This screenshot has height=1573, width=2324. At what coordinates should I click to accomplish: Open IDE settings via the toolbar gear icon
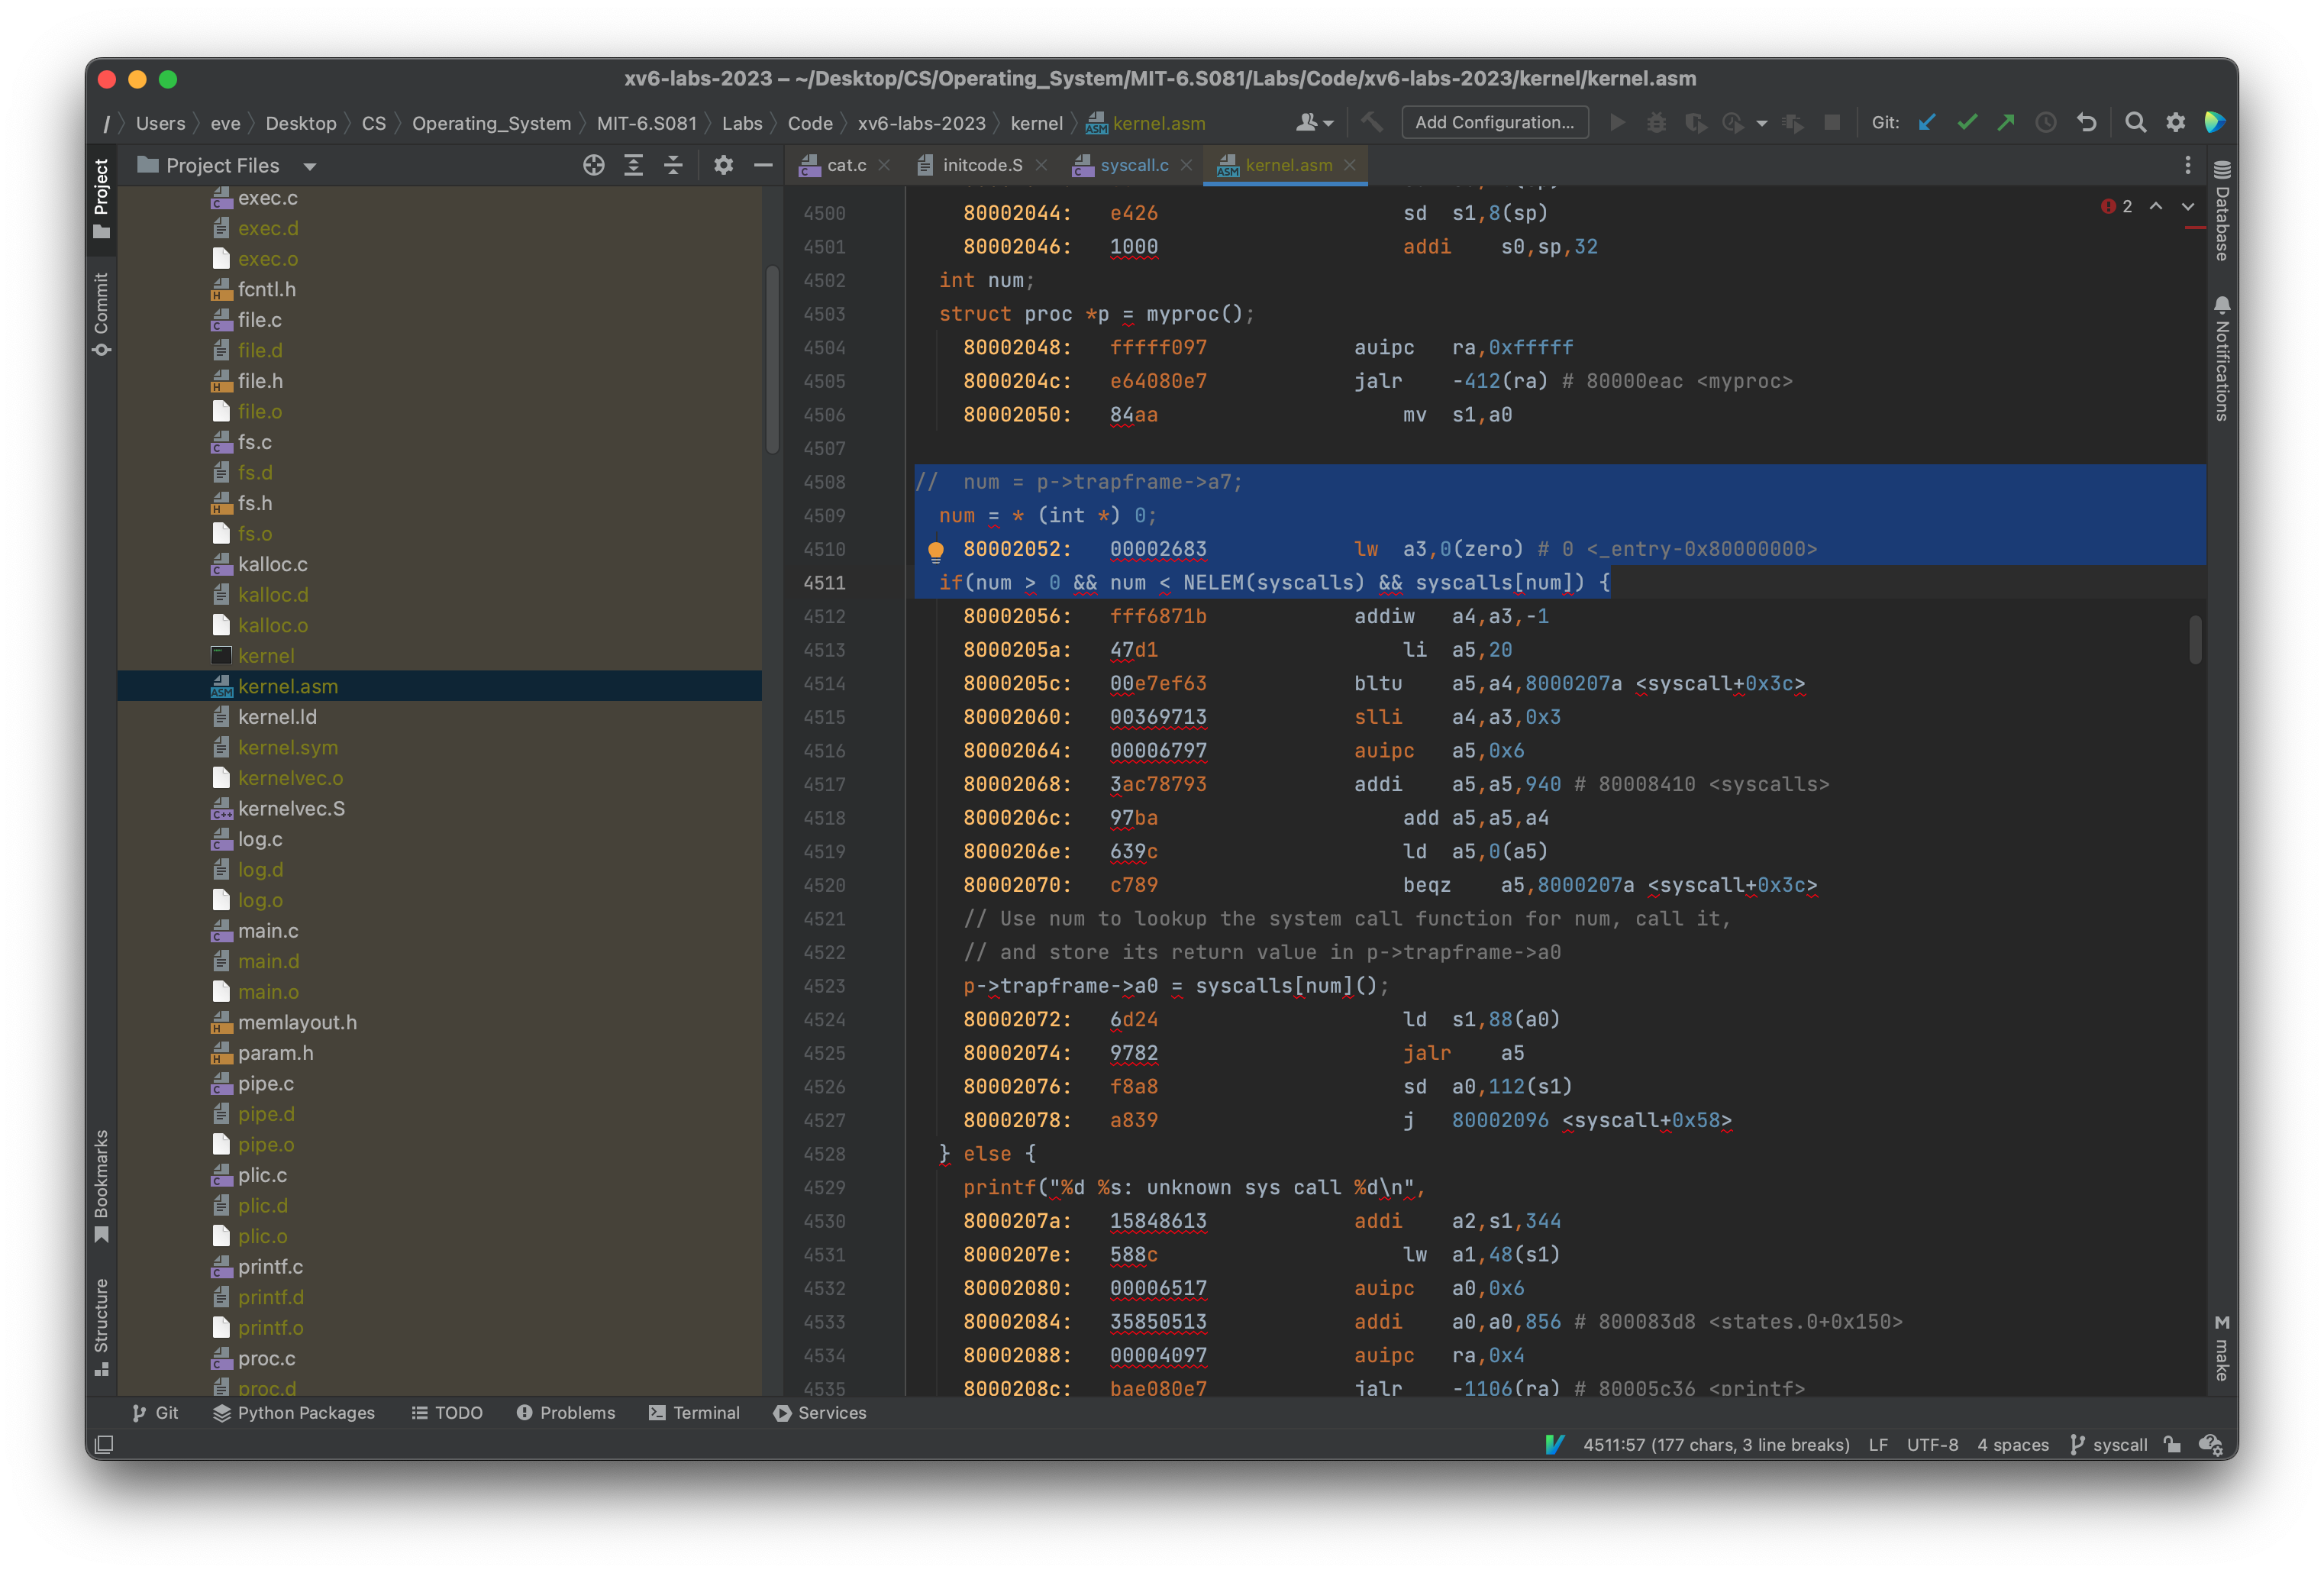2176,122
